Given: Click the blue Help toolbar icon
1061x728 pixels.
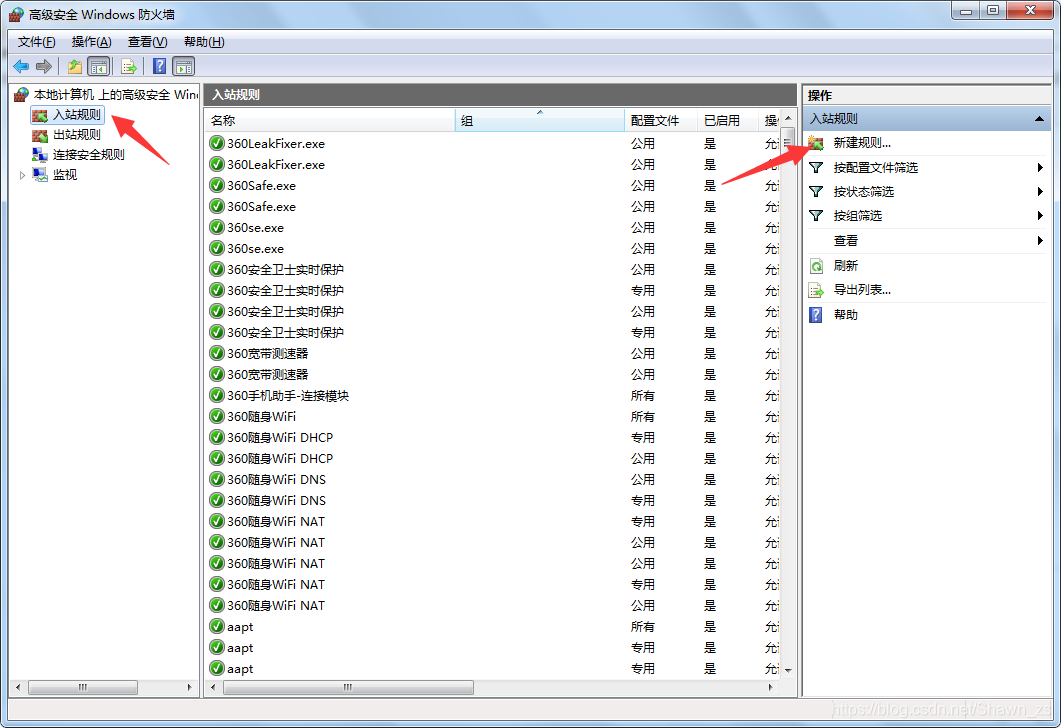Looking at the screenshot, I should [159, 66].
